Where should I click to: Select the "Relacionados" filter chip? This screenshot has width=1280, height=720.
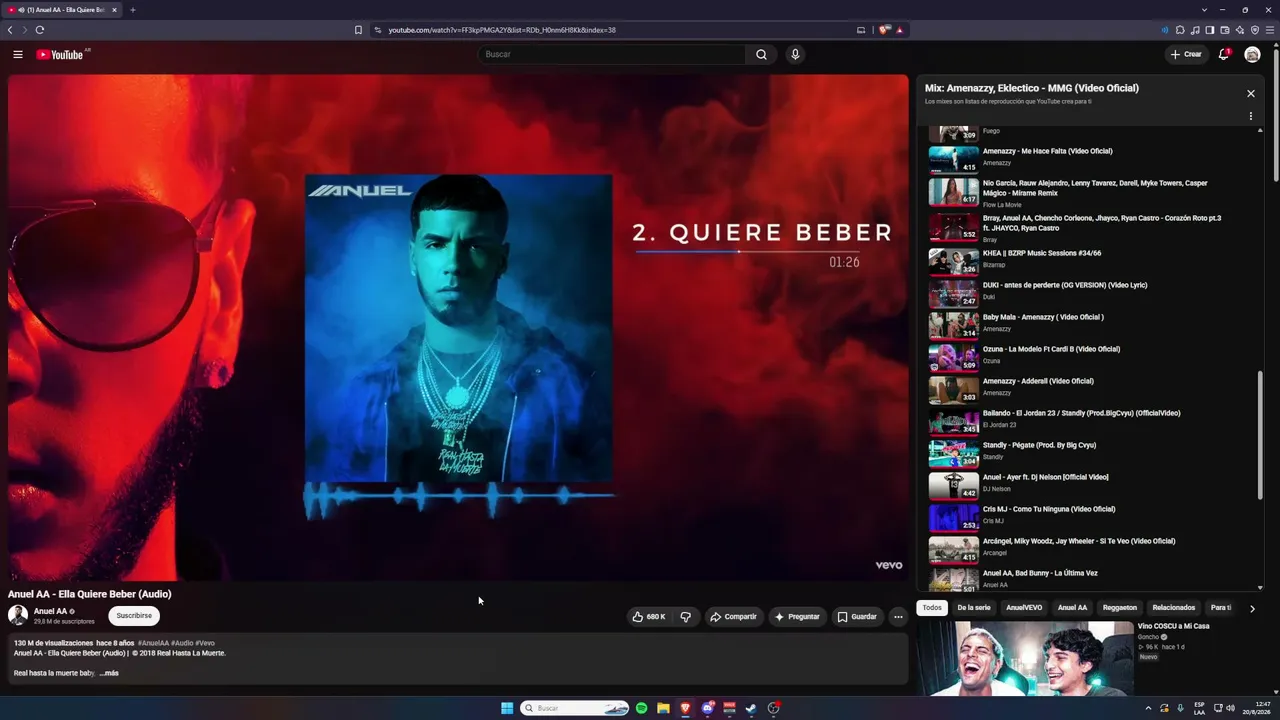pyautogui.click(x=1174, y=608)
